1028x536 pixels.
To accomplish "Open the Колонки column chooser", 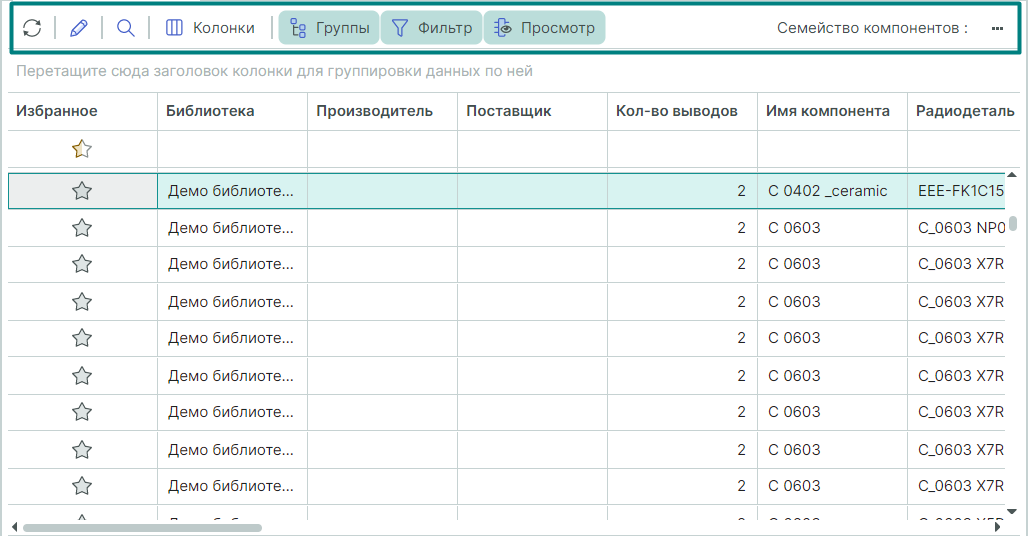I will pyautogui.click(x=210, y=28).
